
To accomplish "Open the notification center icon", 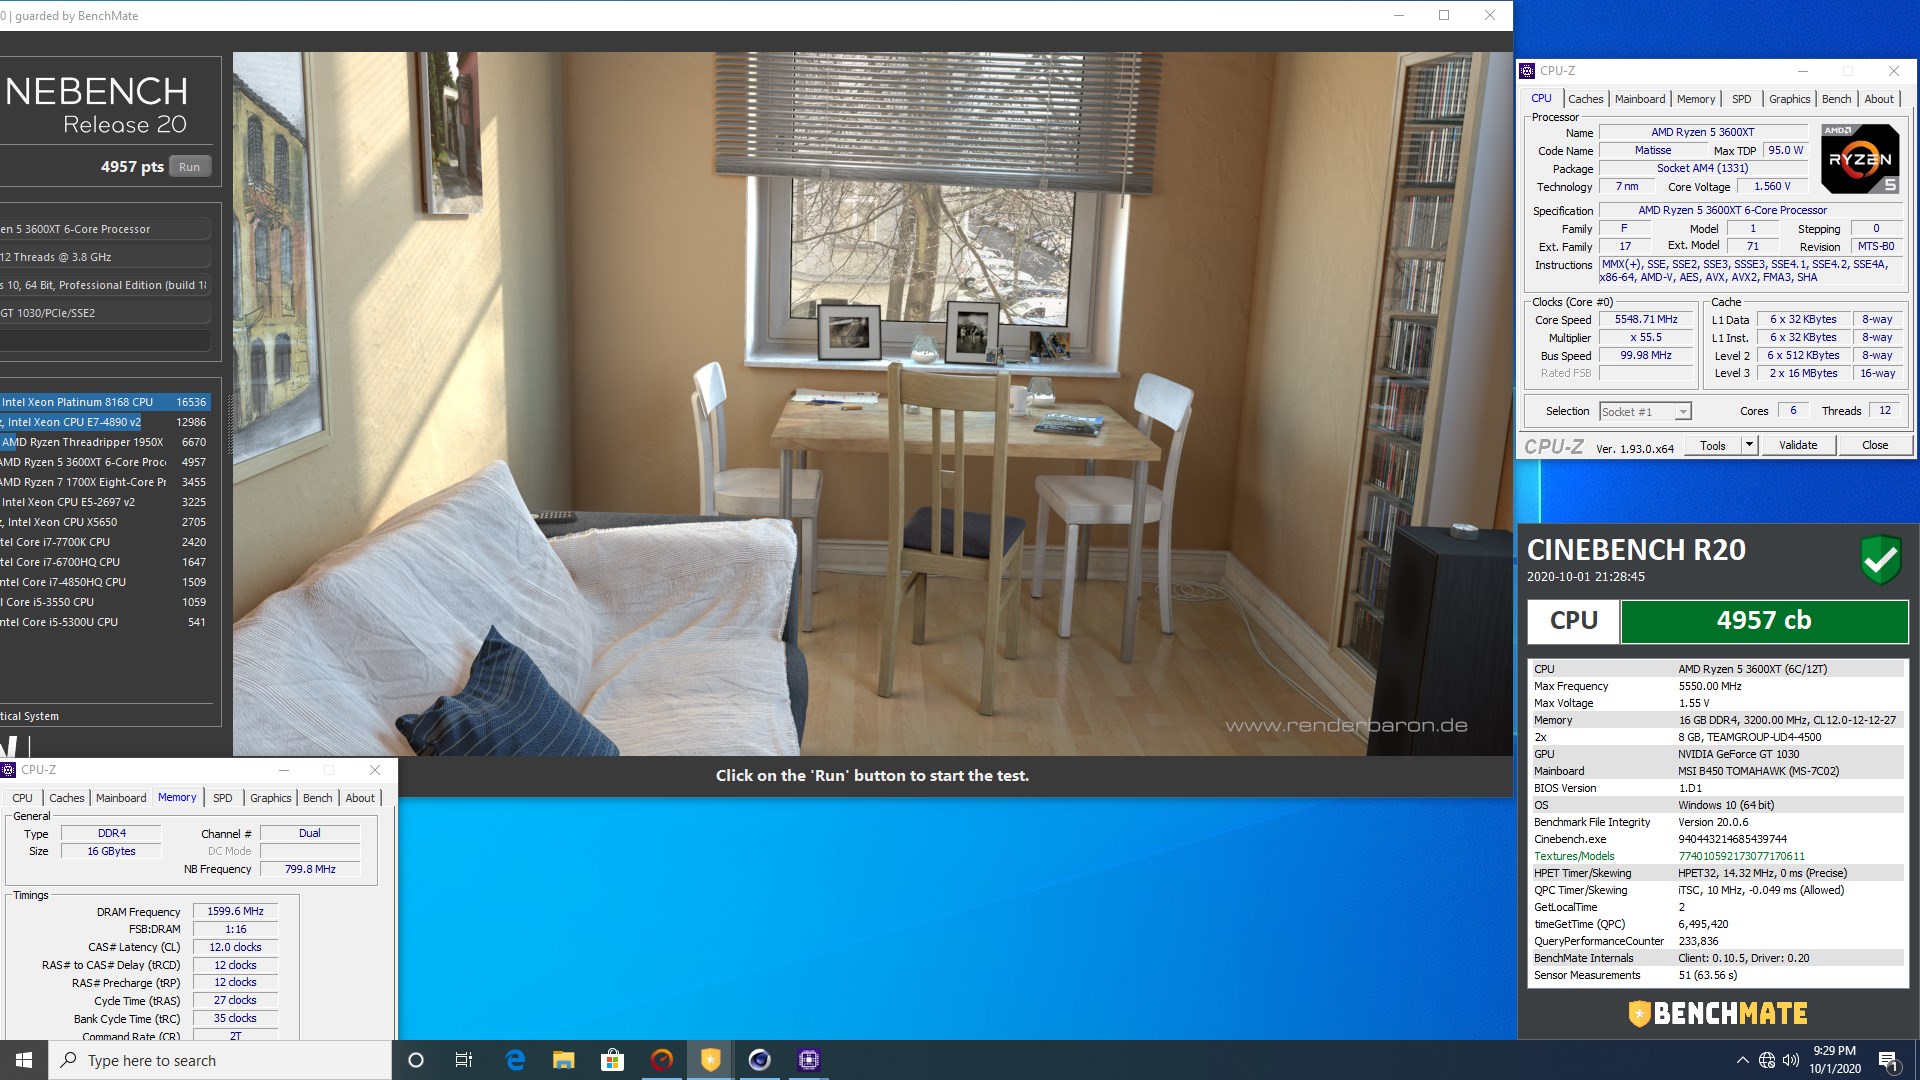I will pos(1889,1060).
